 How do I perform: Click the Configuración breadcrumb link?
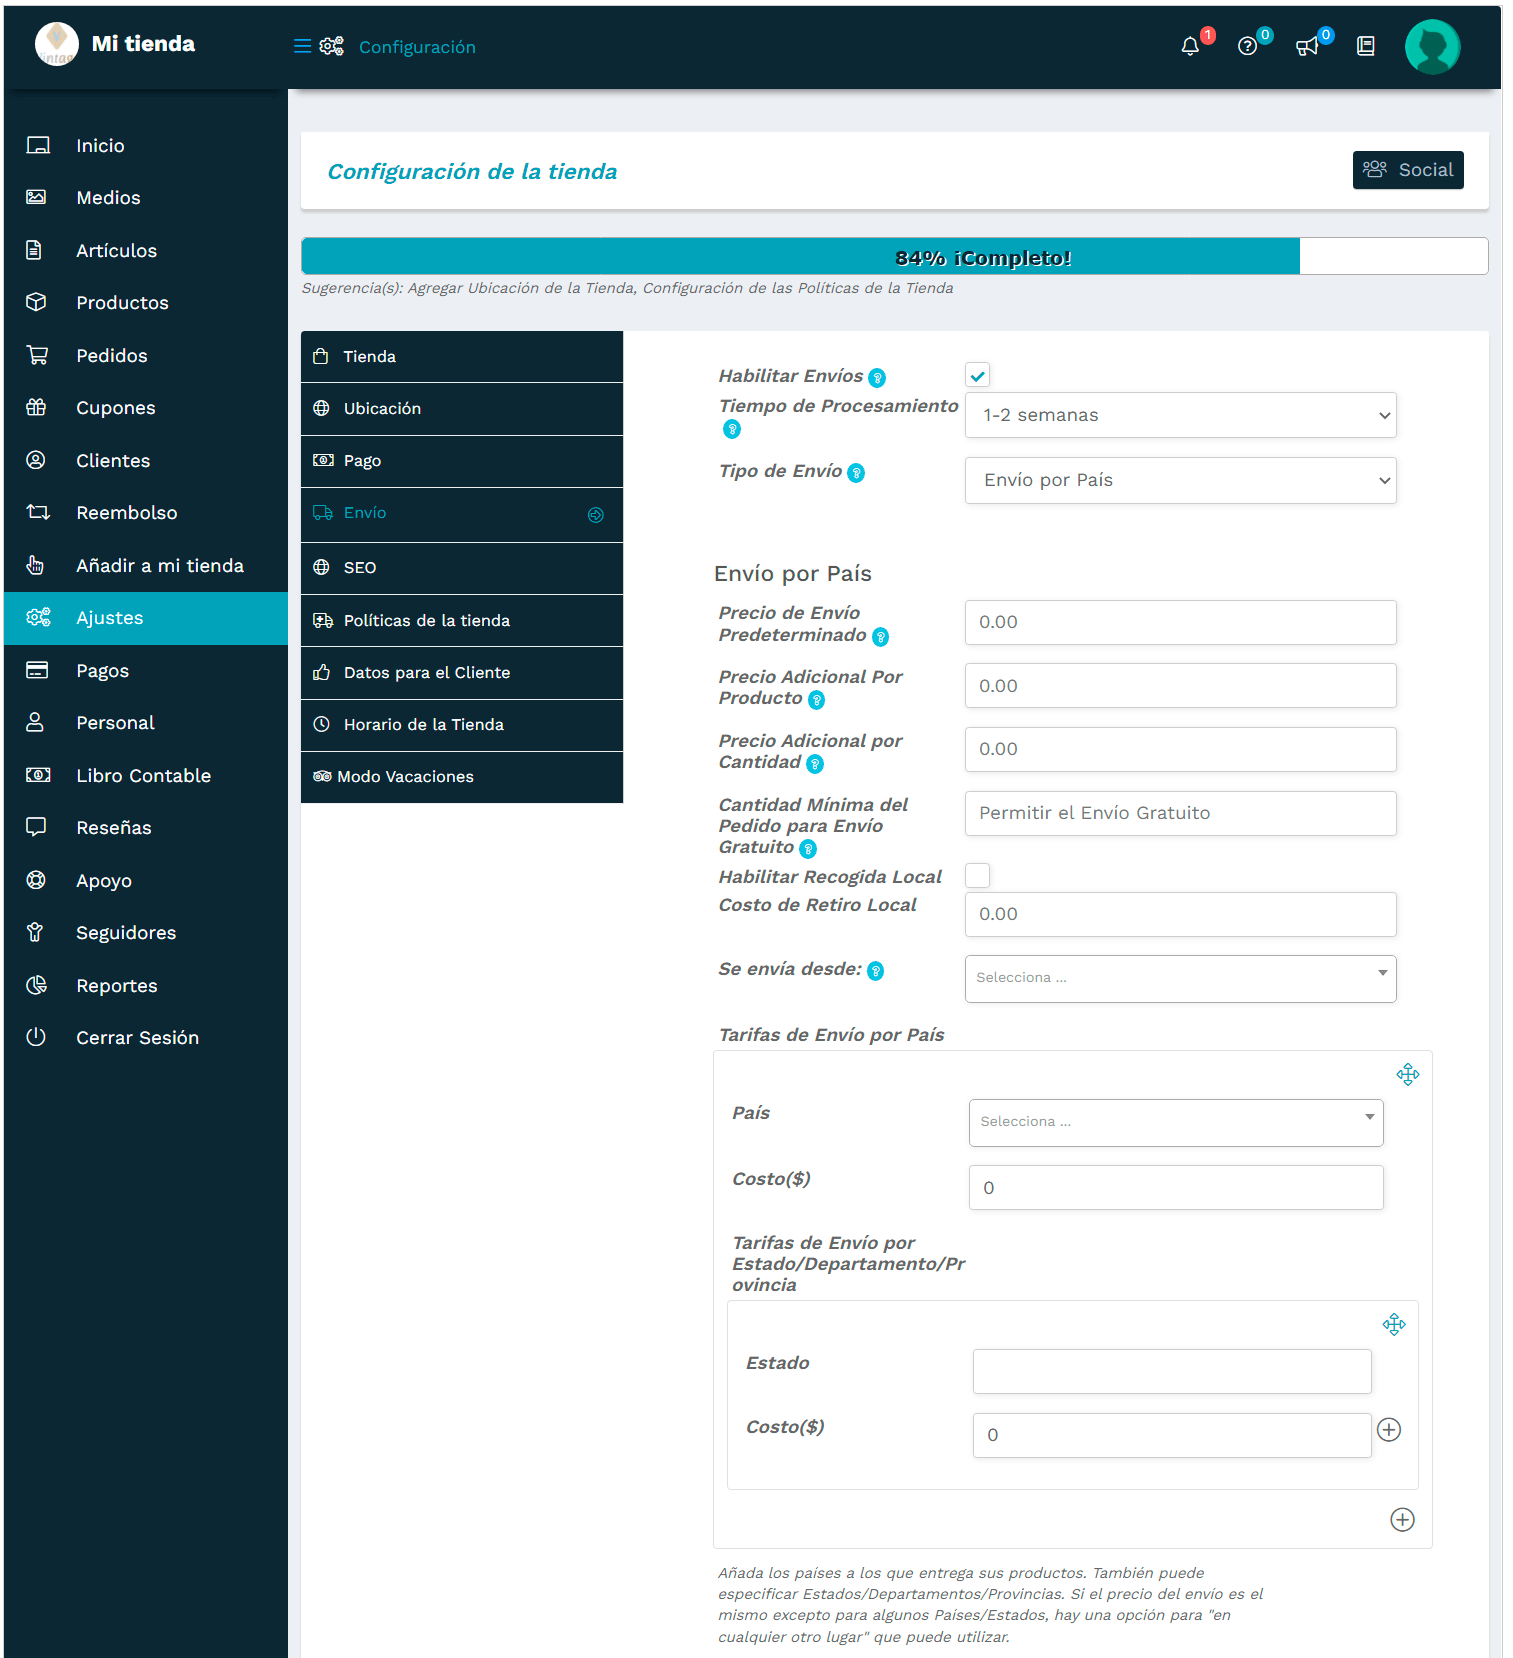click(x=417, y=47)
